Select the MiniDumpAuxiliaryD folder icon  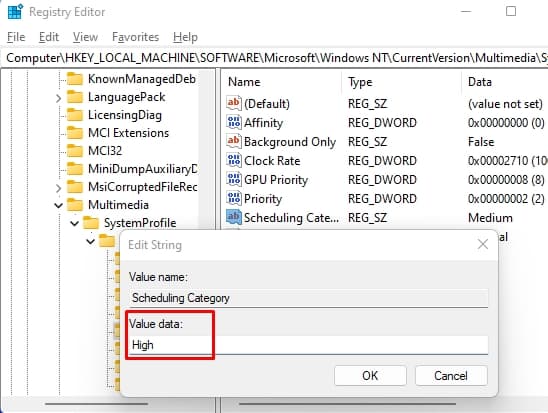(x=75, y=169)
